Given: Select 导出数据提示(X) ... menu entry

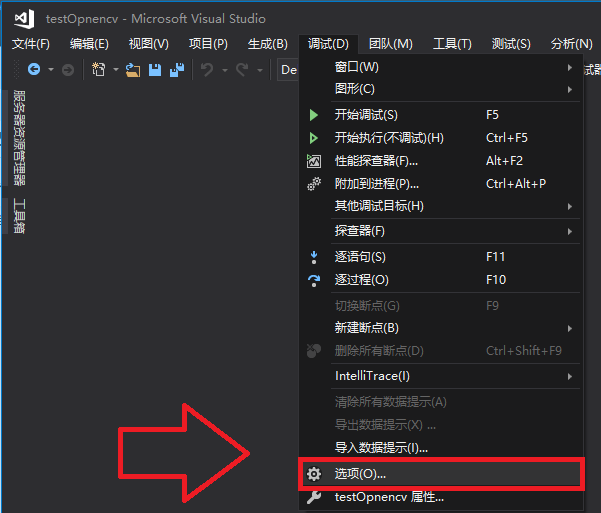Looking at the screenshot, I should point(441,425).
